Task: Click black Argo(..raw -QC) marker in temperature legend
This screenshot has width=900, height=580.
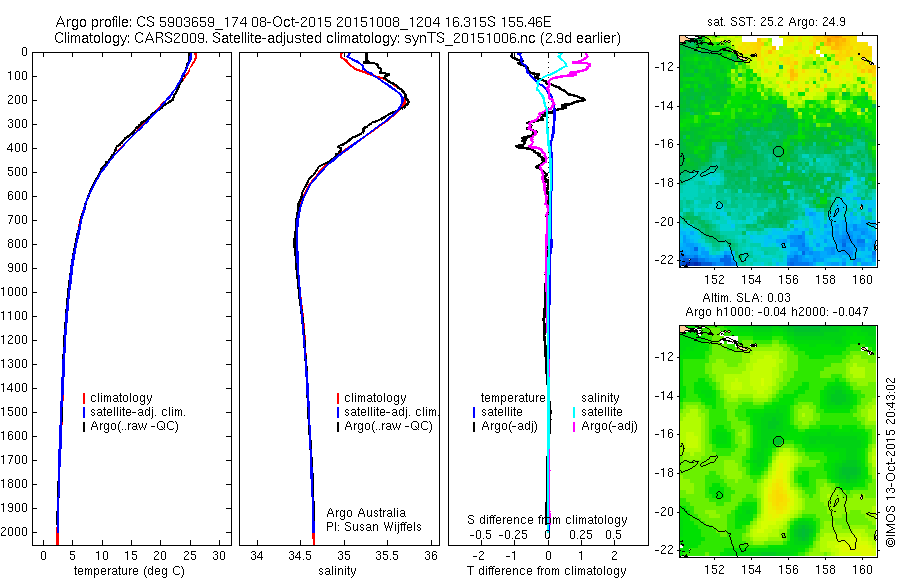Action: pyautogui.click(x=84, y=427)
